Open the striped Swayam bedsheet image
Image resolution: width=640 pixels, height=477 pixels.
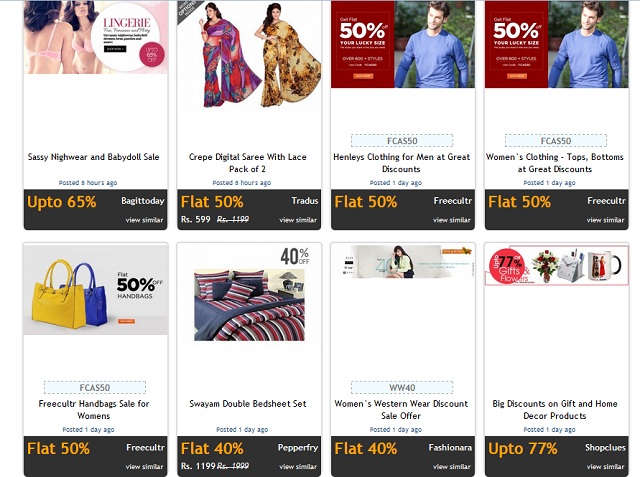click(x=249, y=295)
